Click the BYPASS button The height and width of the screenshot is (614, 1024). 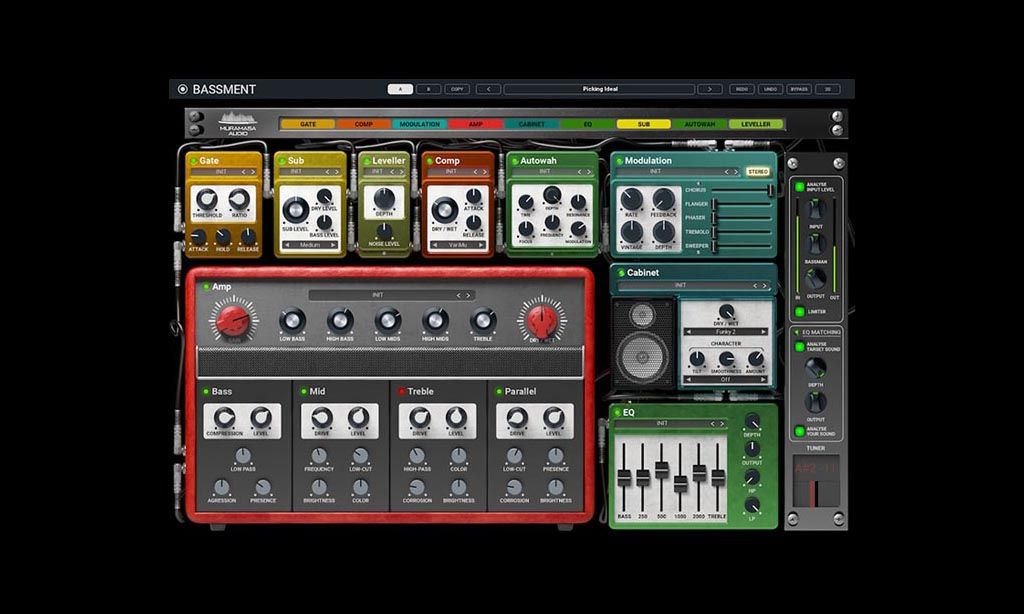pyautogui.click(x=799, y=89)
